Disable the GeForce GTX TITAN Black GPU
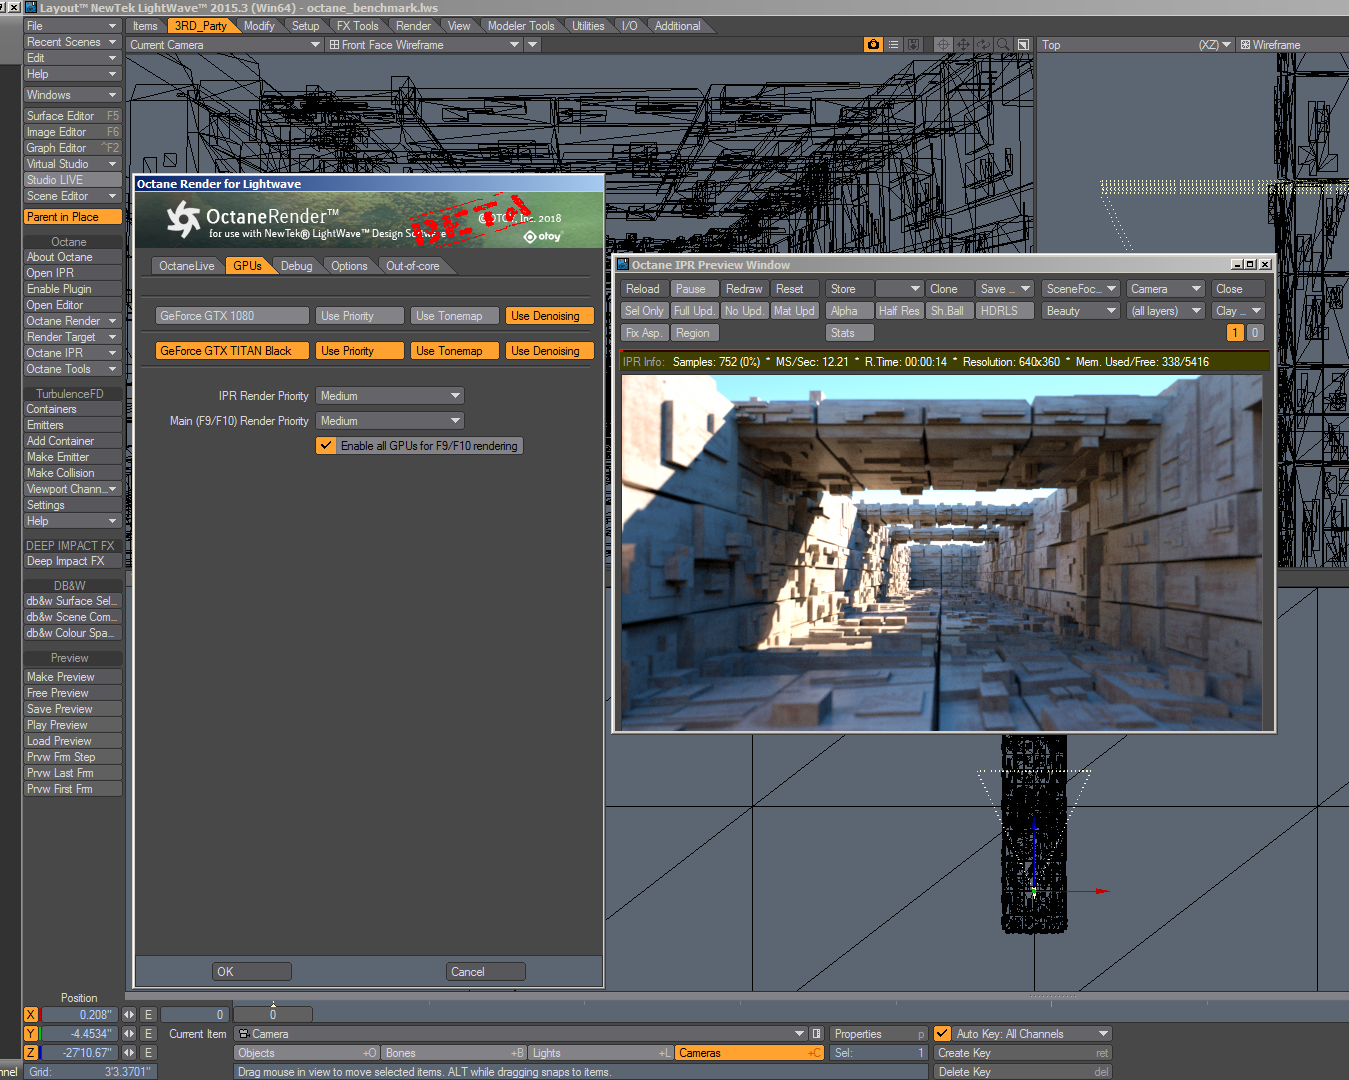 tap(232, 351)
